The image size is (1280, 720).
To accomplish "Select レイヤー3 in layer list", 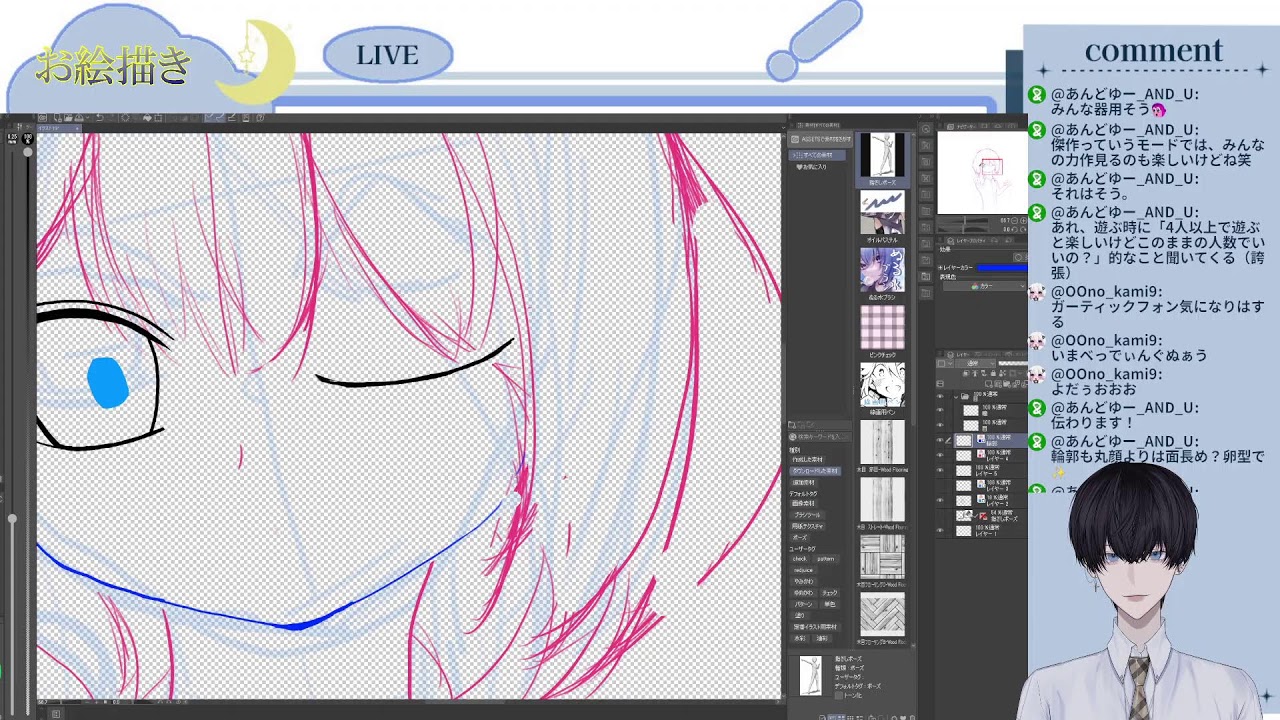I will point(990,485).
